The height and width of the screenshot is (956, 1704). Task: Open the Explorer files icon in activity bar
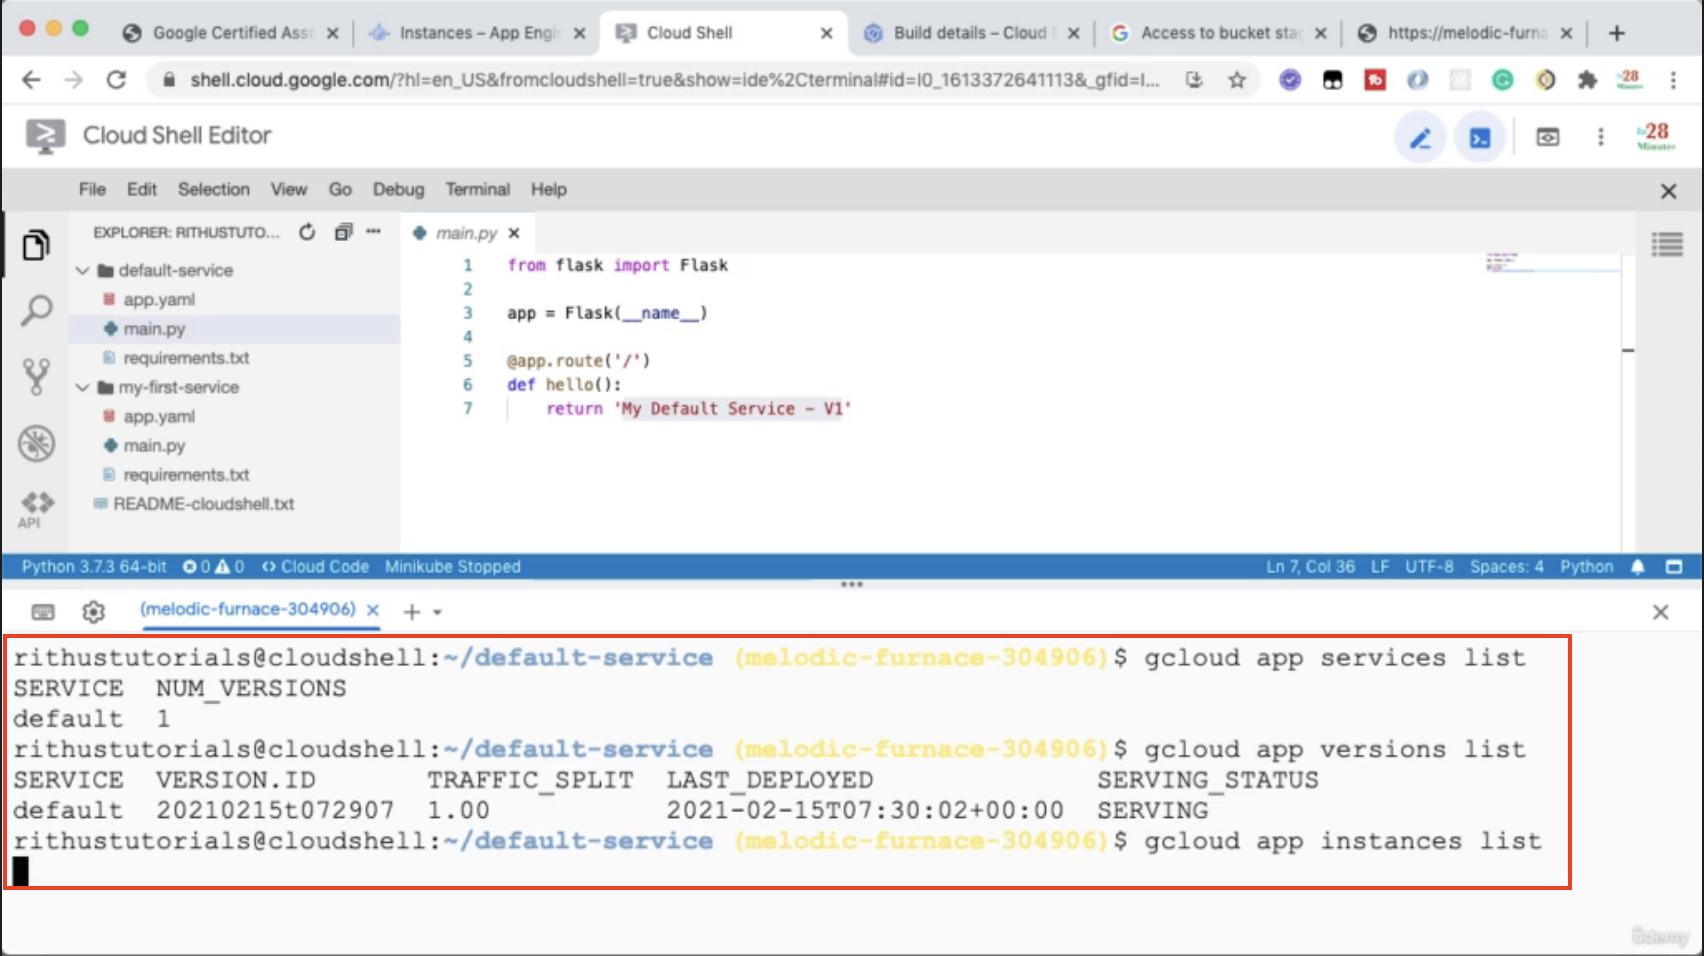(x=36, y=245)
